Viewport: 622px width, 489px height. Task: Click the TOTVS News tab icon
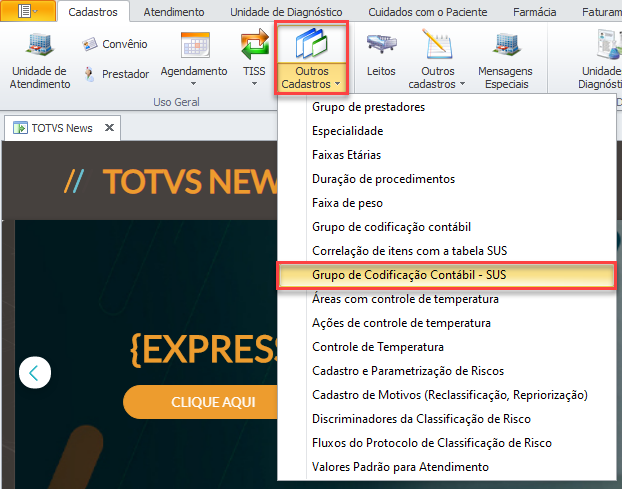[20, 128]
